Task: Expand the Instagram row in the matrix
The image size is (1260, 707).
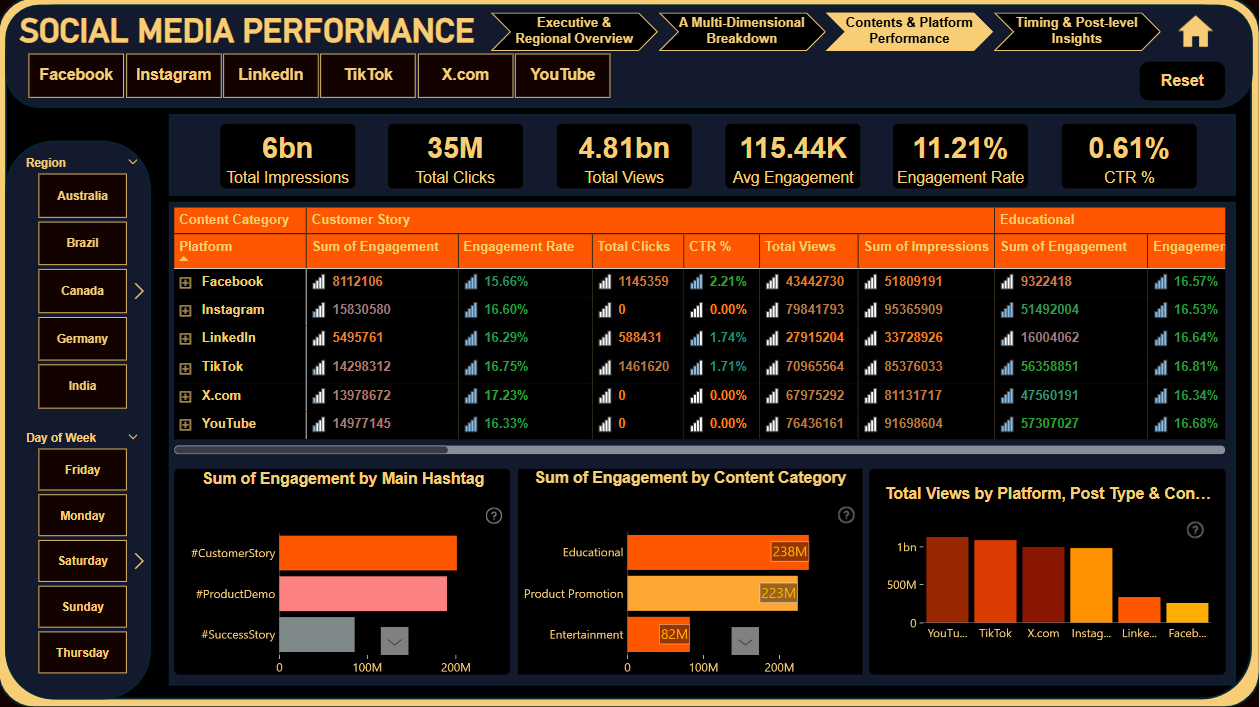Action: point(185,311)
